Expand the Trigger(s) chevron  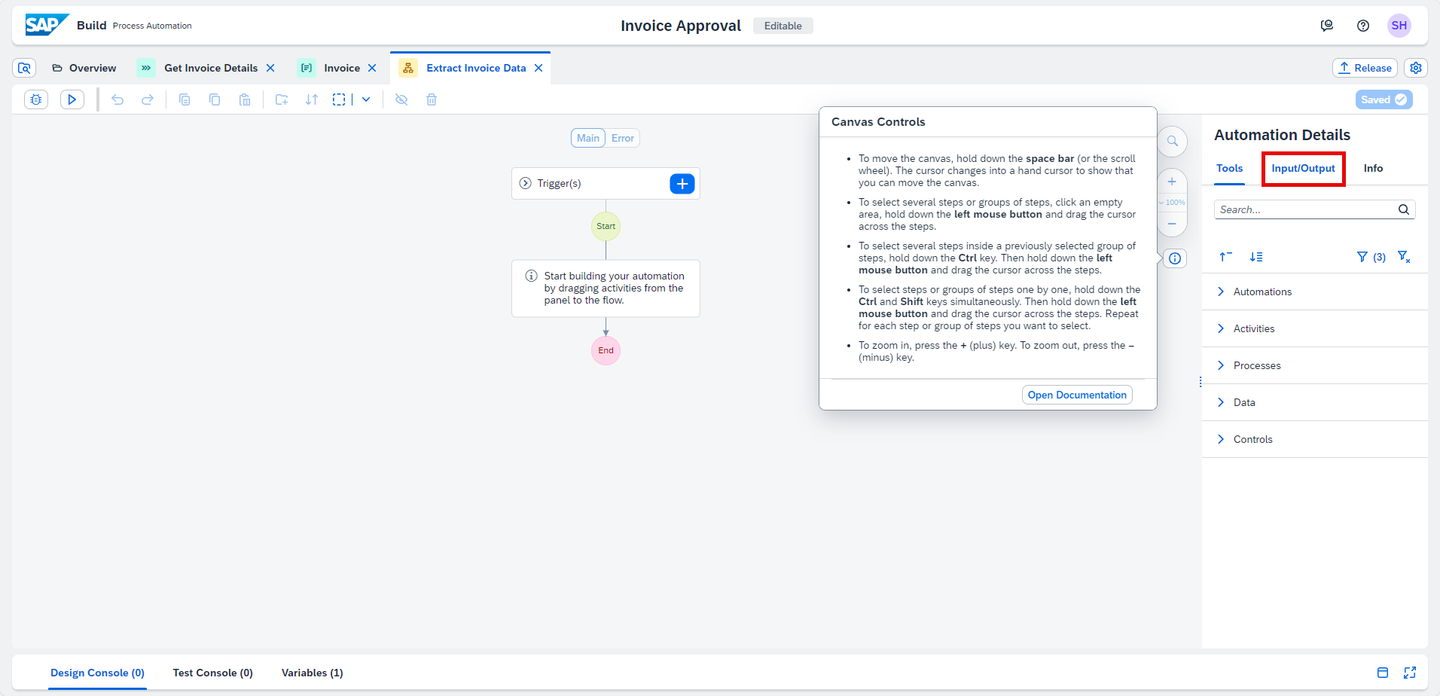526,183
